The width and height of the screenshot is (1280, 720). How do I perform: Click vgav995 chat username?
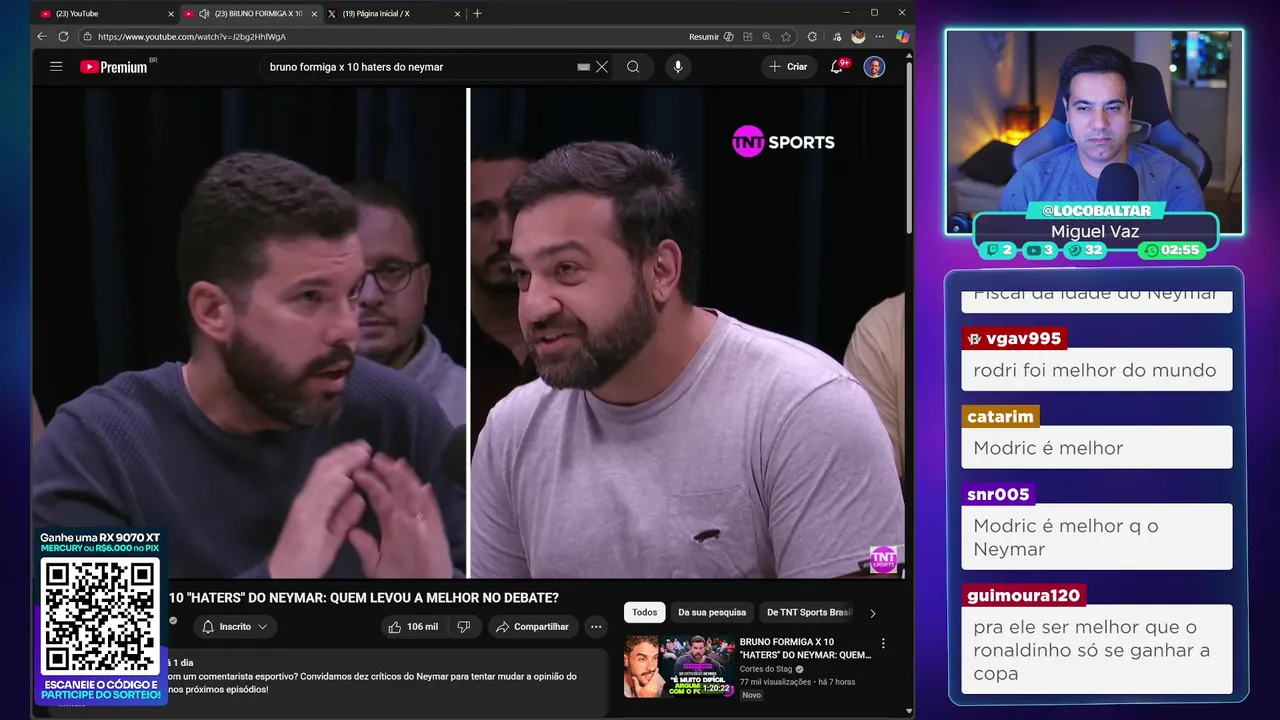point(1014,338)
